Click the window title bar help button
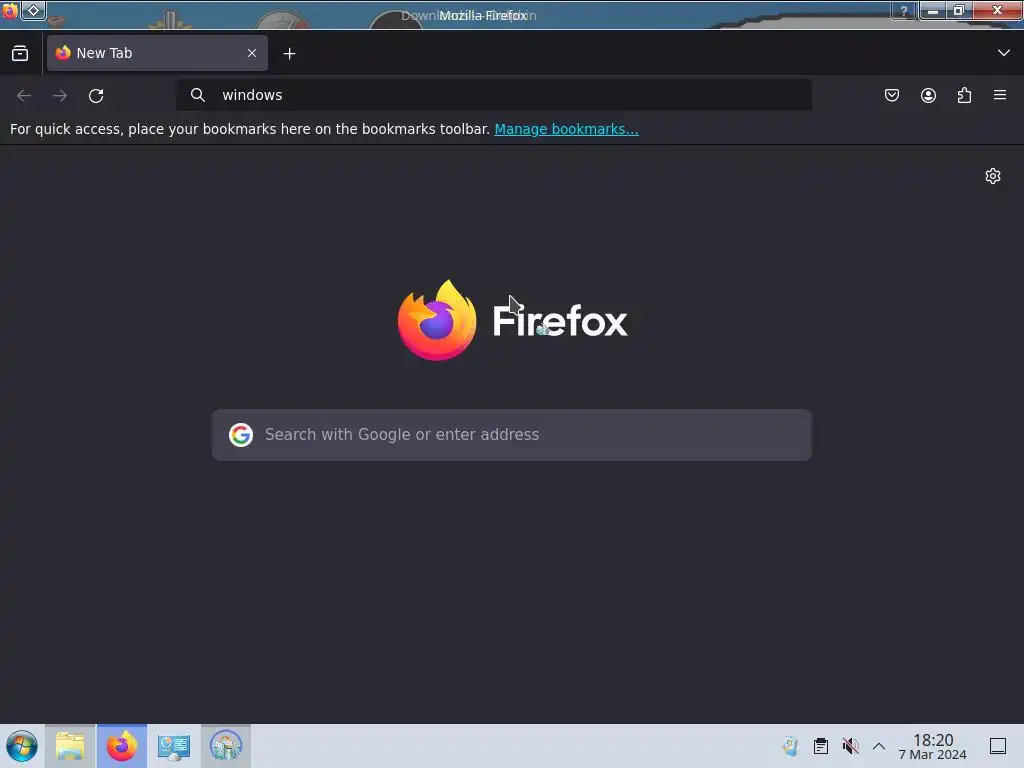 coord(904,10)
